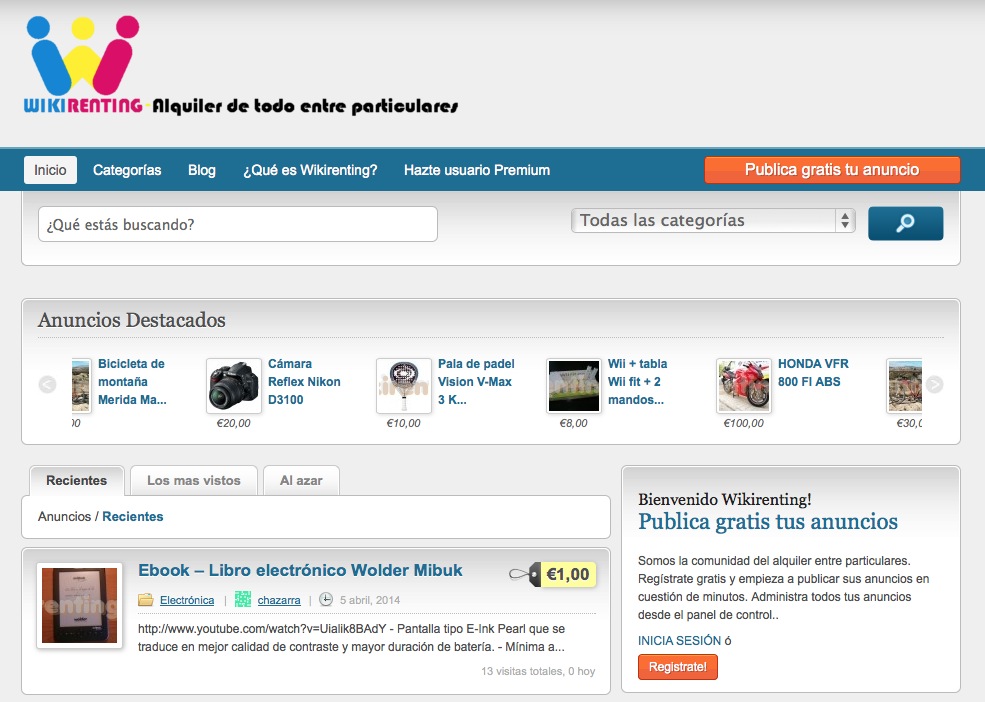
Task: Switch to the Los mas vistos tab
Action: (x=194, y=481)
